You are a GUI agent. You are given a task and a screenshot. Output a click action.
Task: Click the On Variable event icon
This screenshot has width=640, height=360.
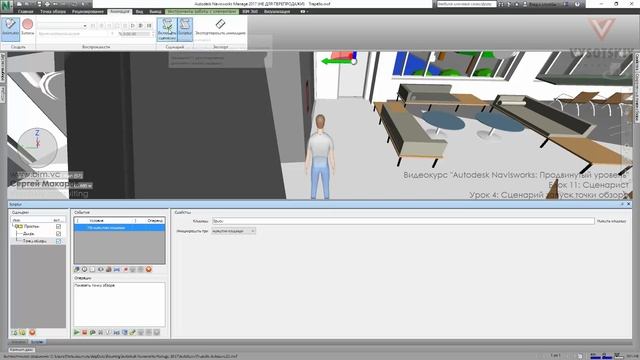[117, 269]
